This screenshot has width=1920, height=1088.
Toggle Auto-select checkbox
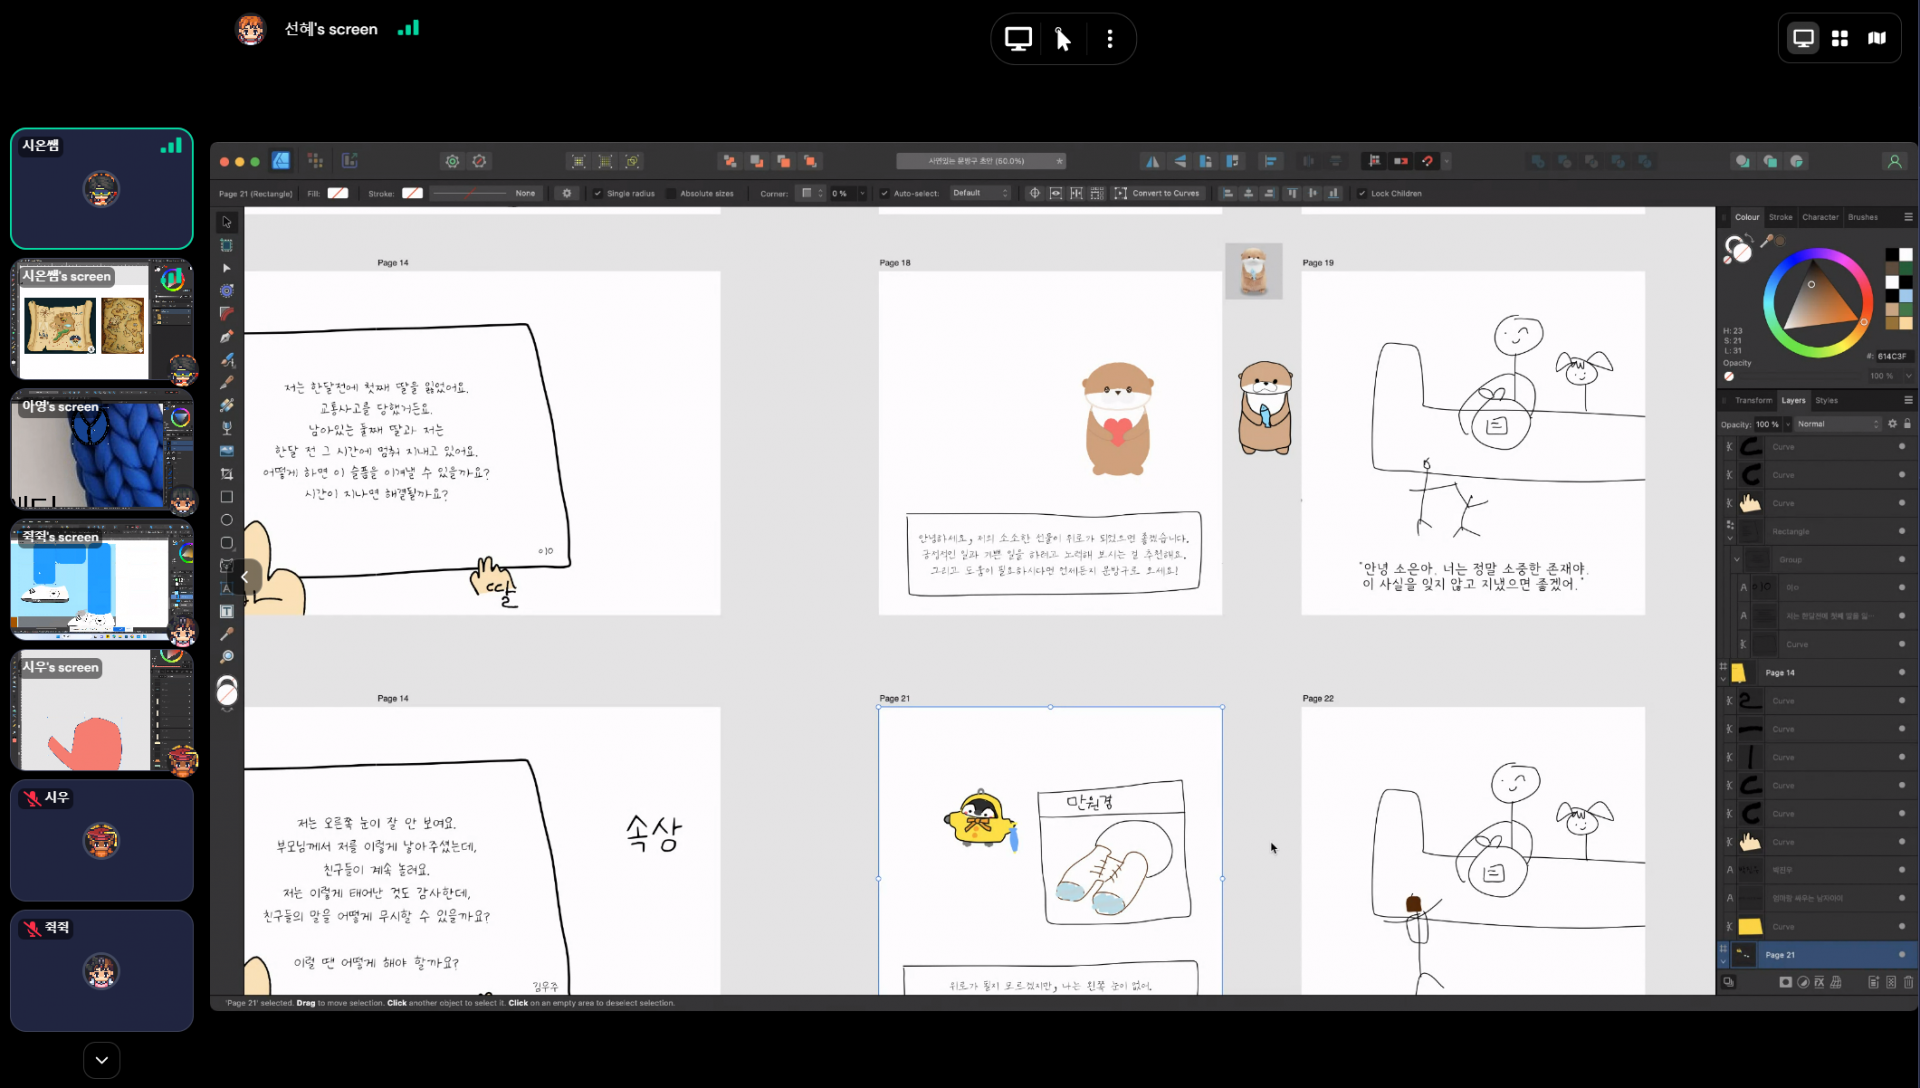[x=884, y=194]
